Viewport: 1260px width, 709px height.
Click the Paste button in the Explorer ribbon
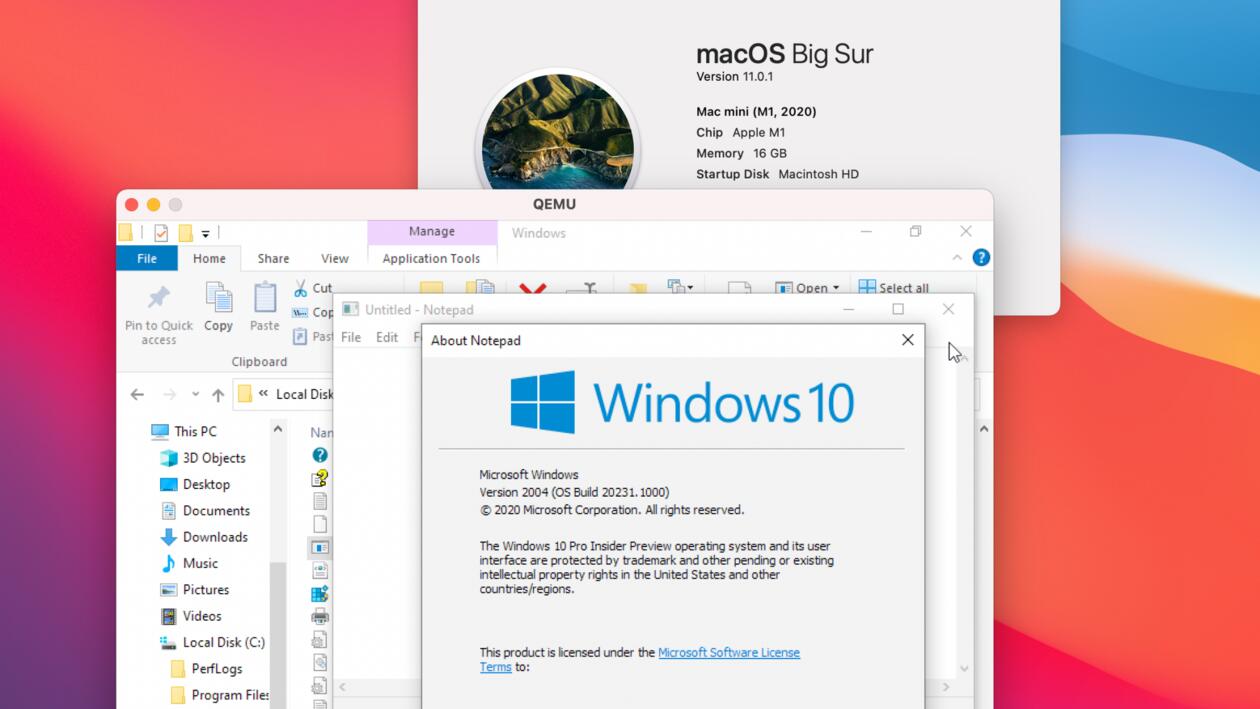click(x=265, y=307)
